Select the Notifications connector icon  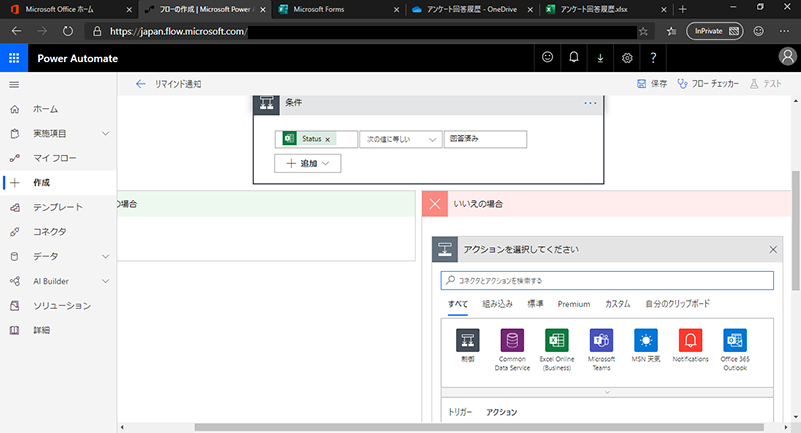[691, 340]
